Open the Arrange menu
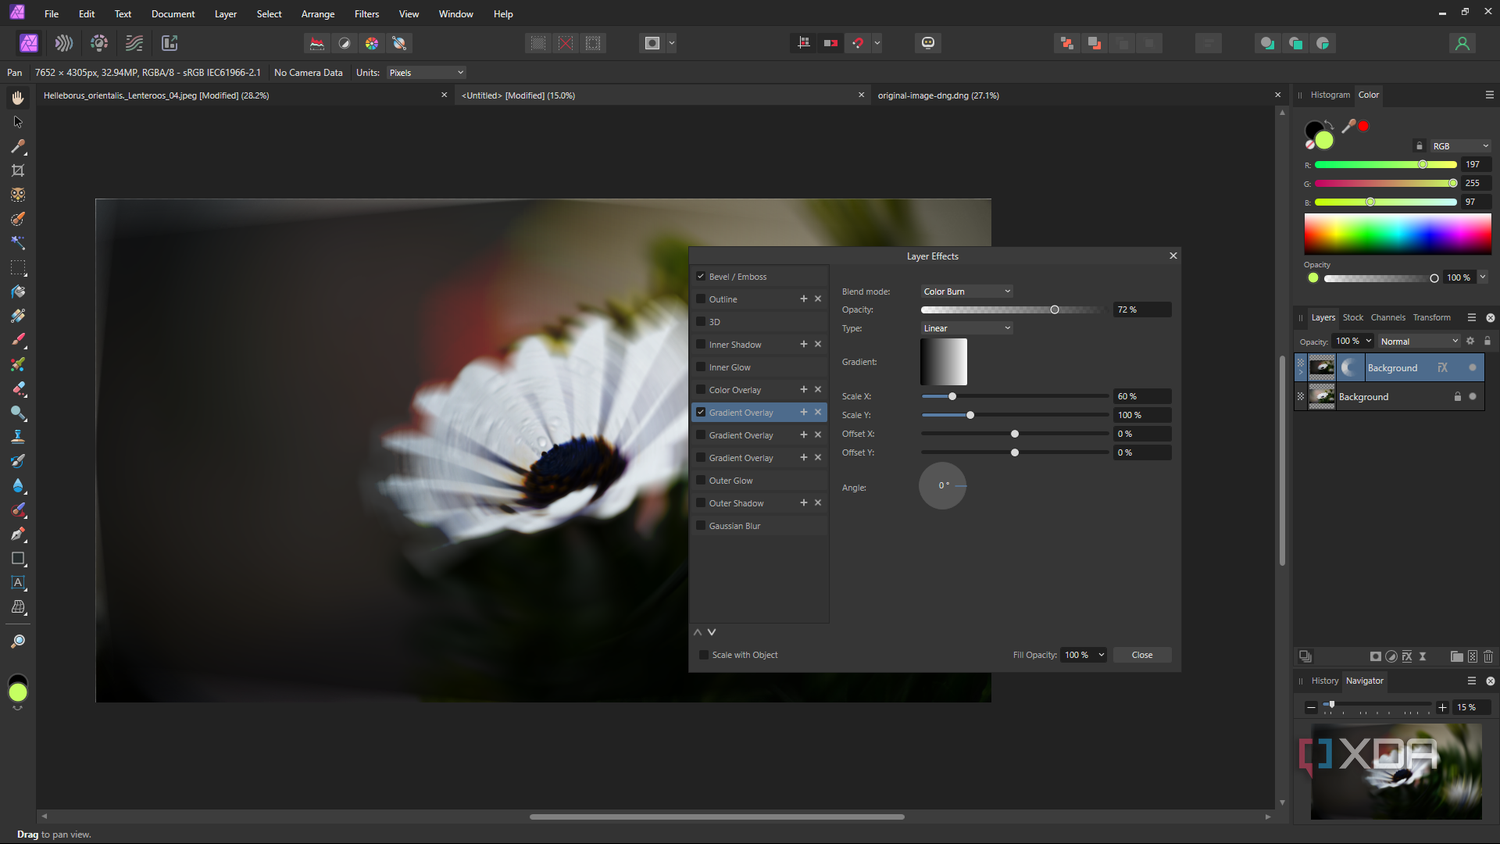This screenshot has width=1500, height=844. [x=318, y=14]
